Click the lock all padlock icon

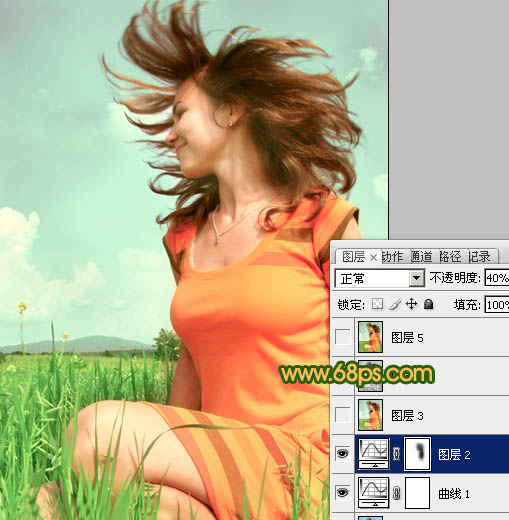pos(429,304)
